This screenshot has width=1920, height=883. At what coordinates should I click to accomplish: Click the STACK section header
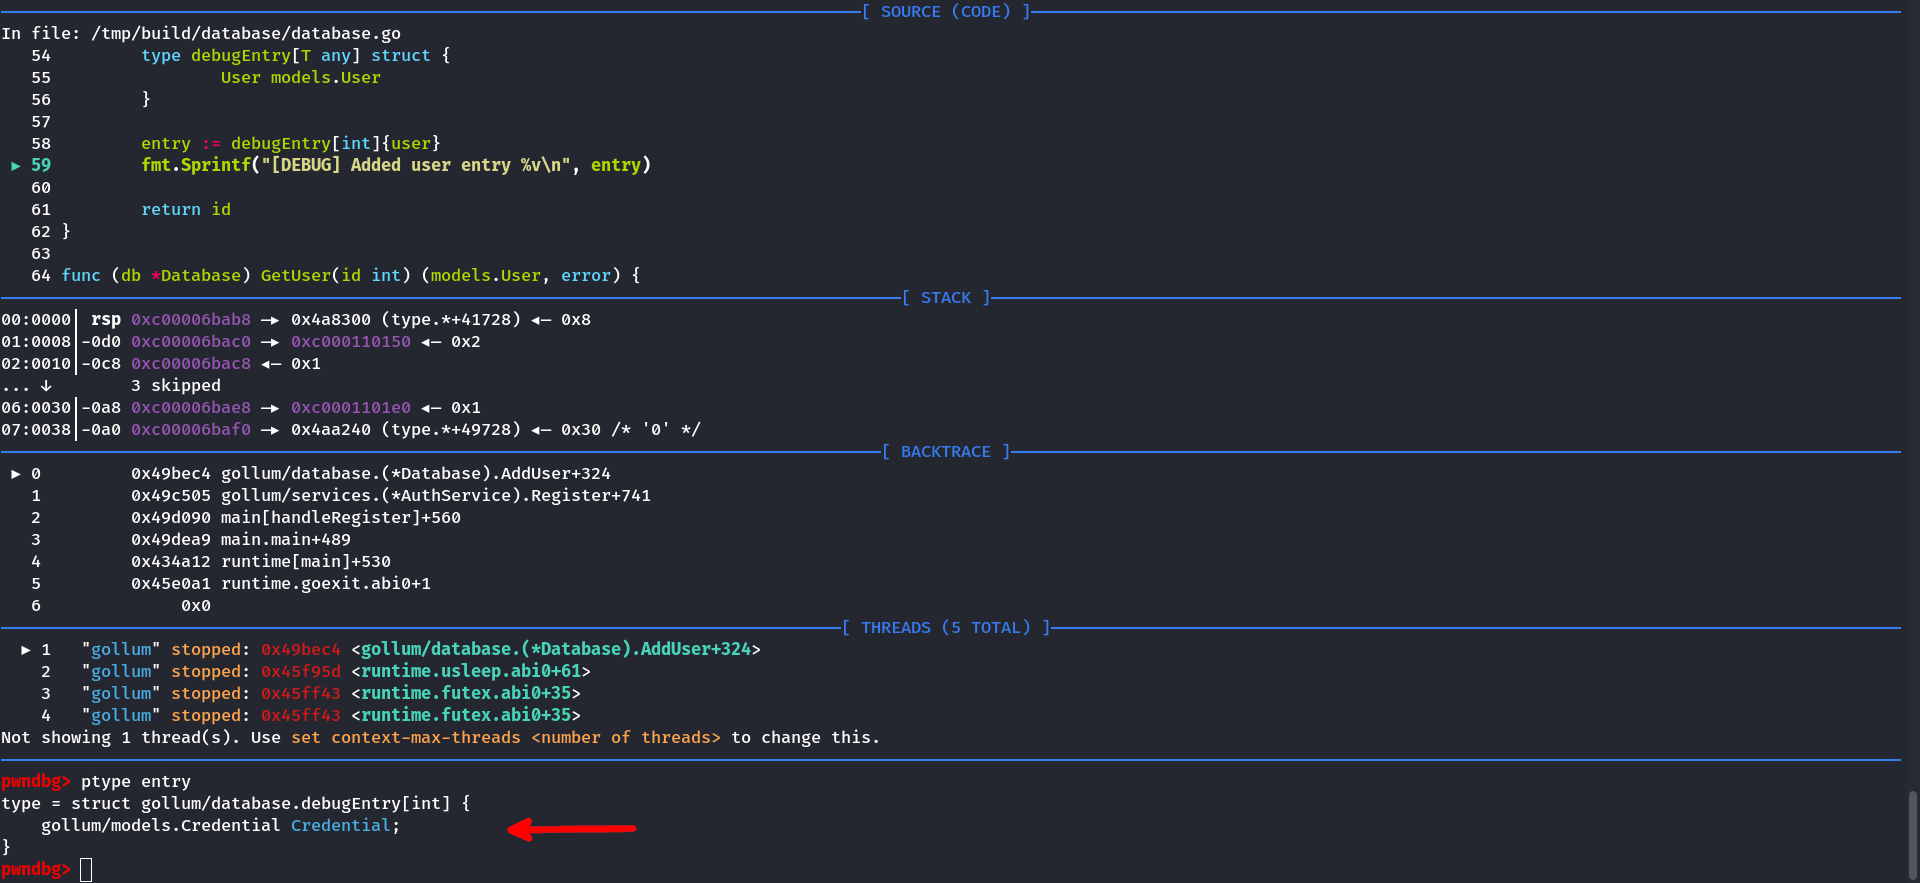coord(945,298)
